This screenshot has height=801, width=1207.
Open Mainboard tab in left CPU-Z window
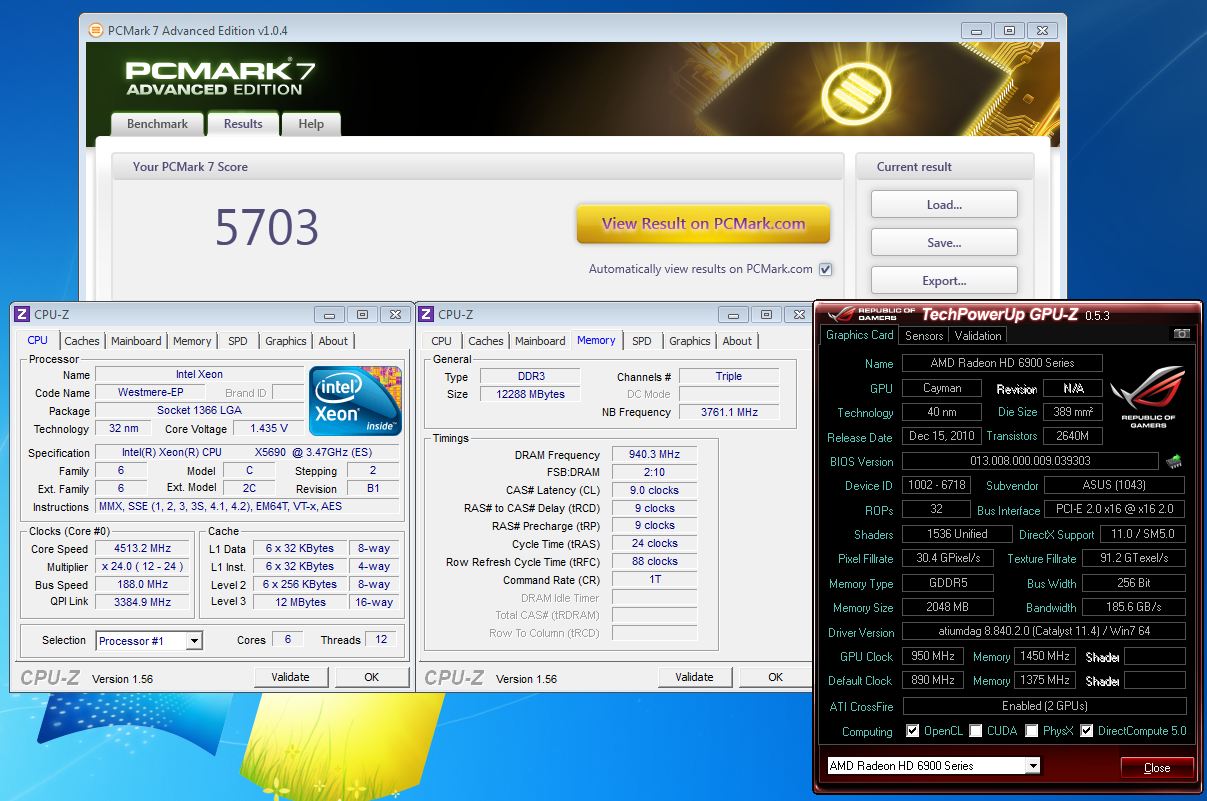136,341
